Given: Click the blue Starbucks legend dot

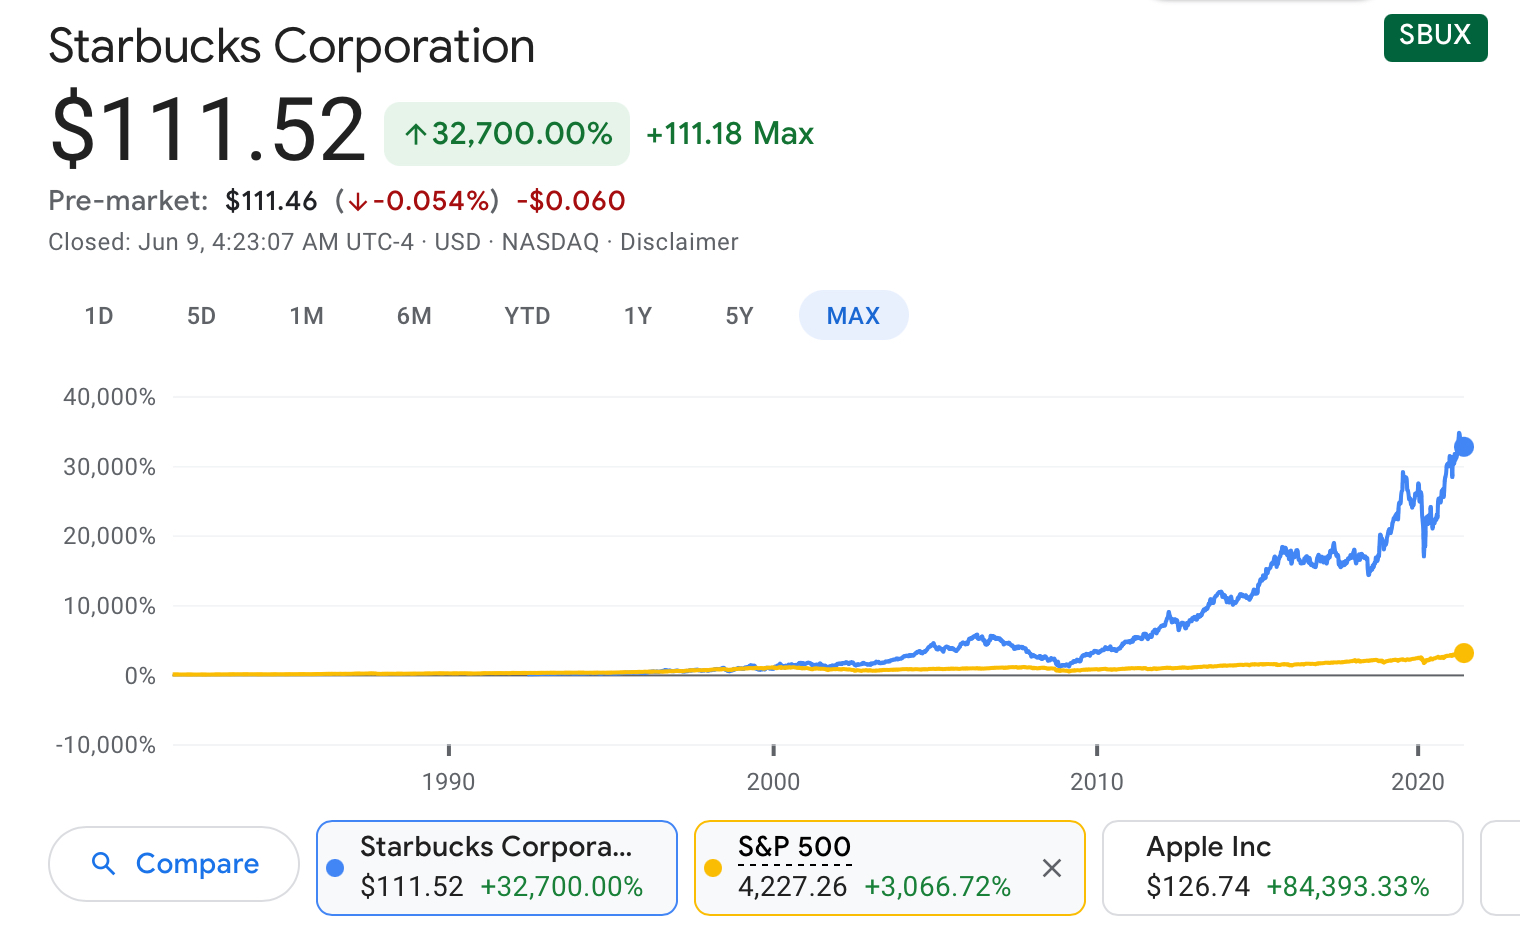Looking at the screenshot, I should click(335, 868).
